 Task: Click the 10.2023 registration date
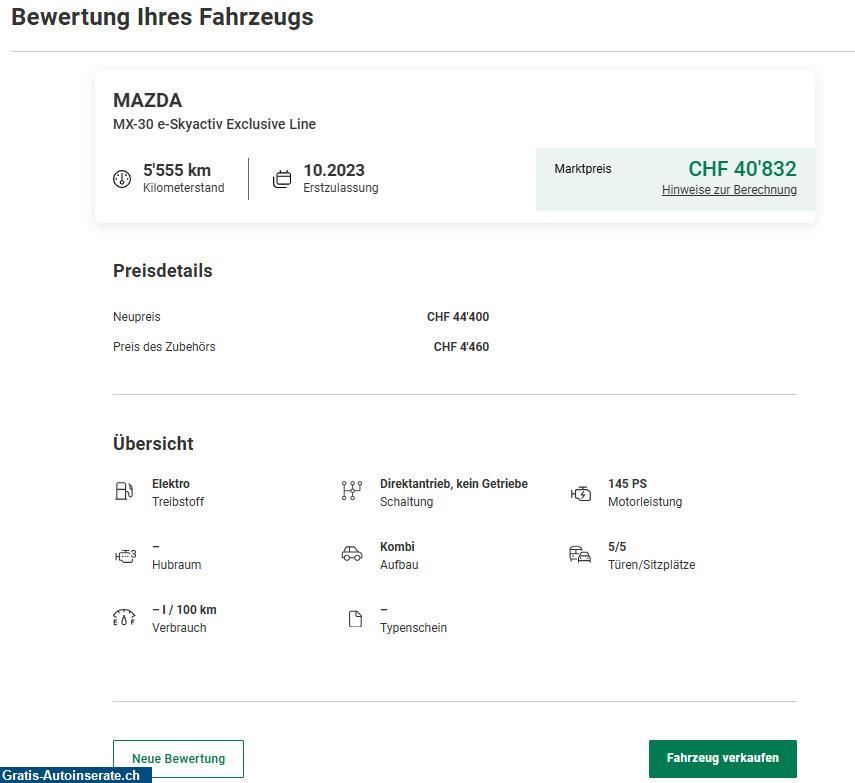(334, 170)
